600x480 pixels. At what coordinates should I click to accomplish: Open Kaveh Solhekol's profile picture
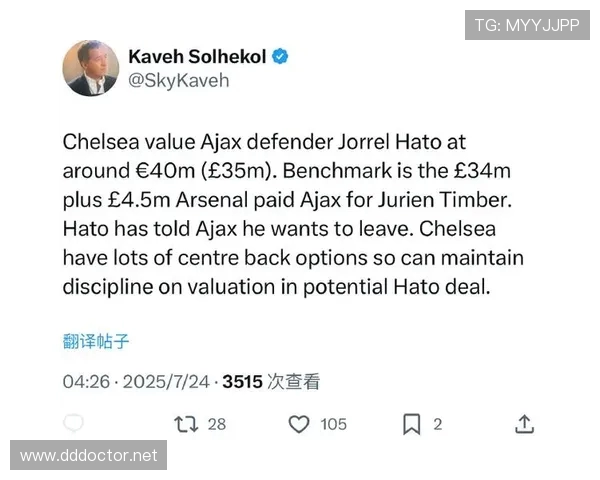91,68
